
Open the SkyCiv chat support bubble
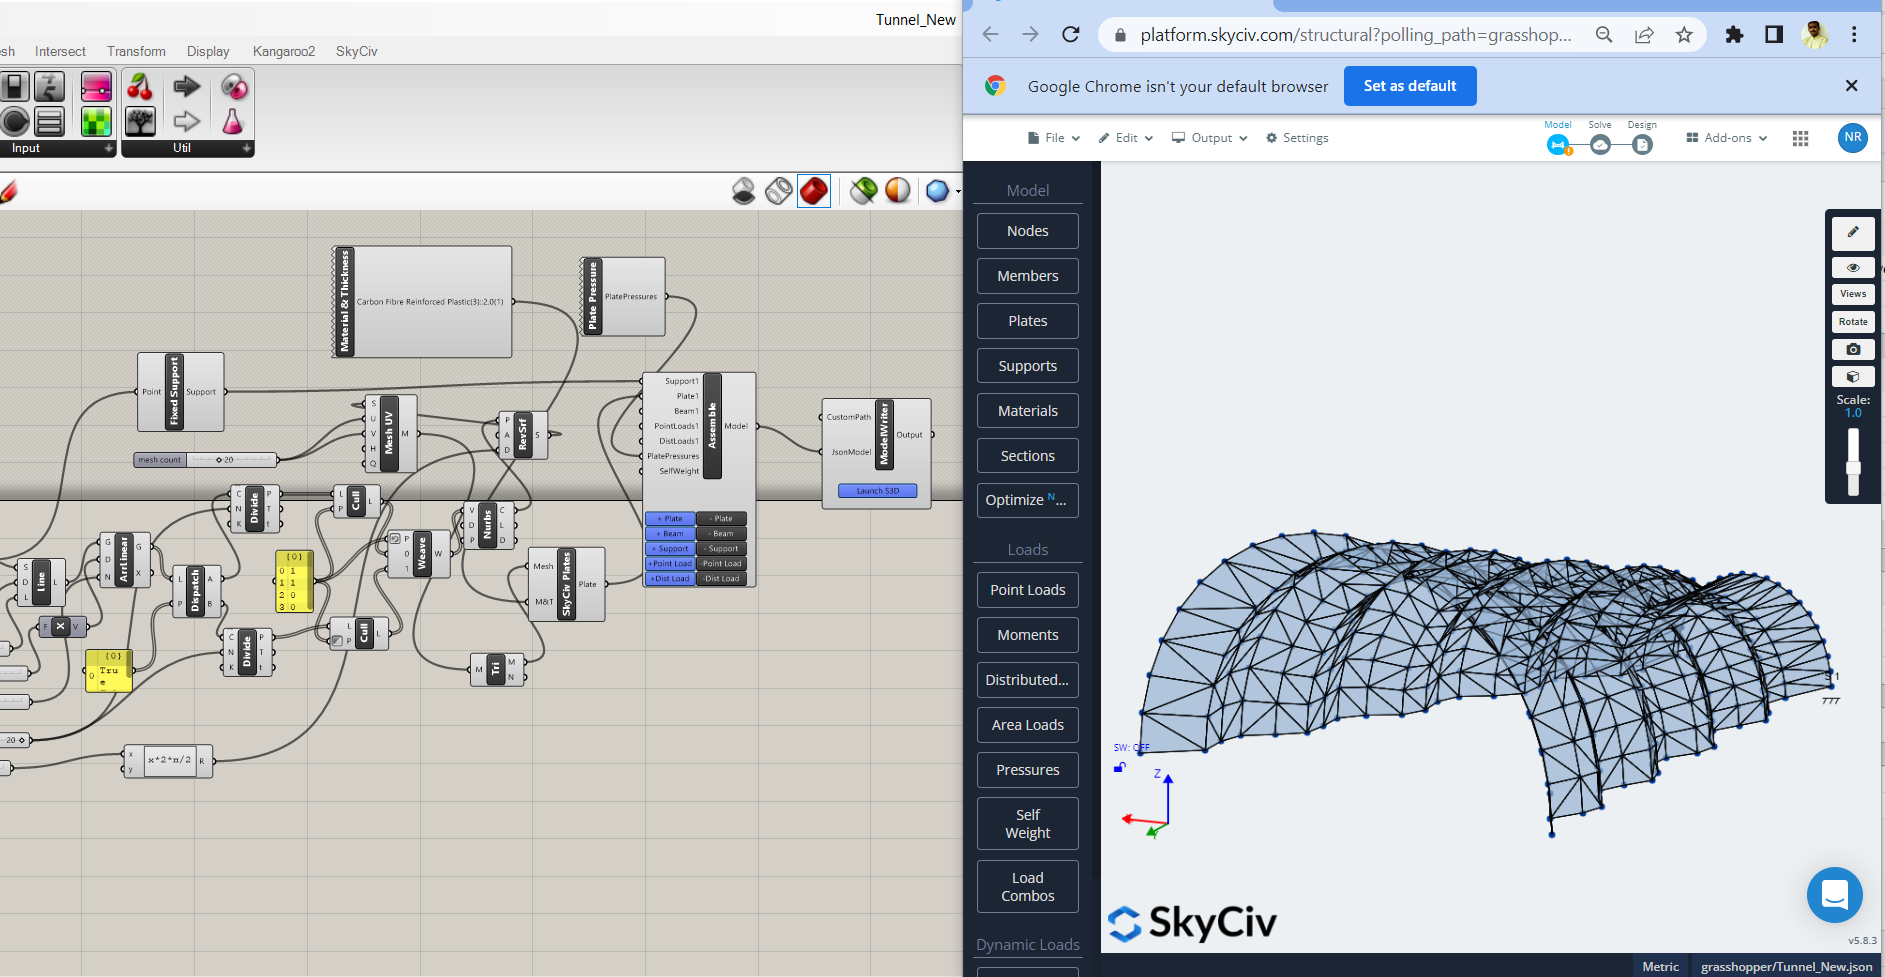point(1834,895)
